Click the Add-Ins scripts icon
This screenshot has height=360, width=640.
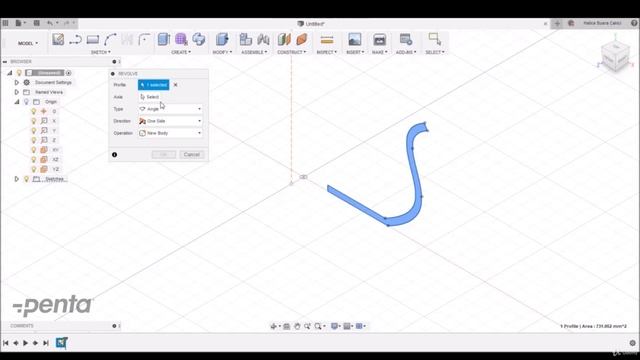pyautogui.click(x=406, y=39)
